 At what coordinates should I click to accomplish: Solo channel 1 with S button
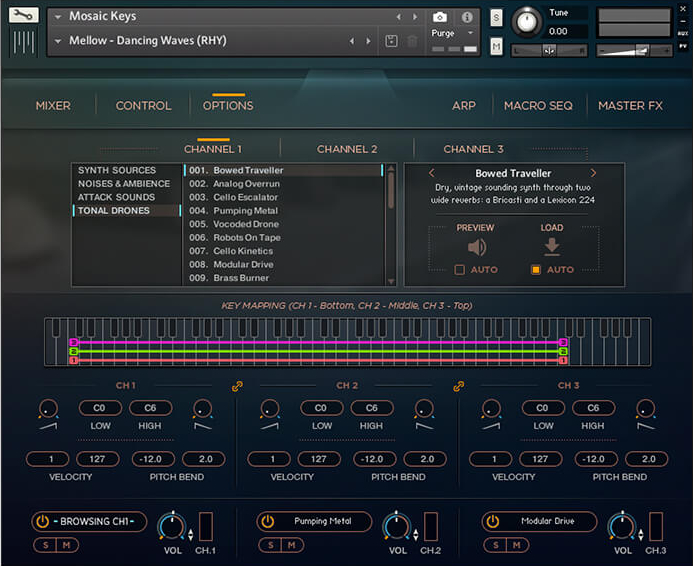[x=46, y=545]
